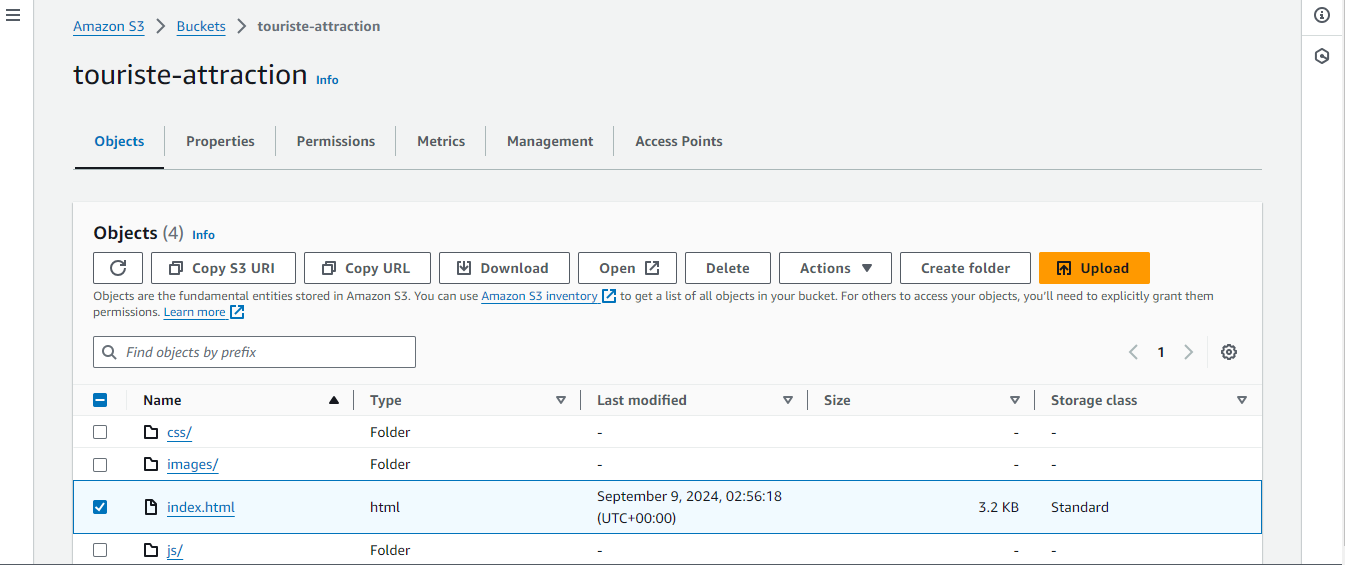Click external link icon beside Amazon S3 inventory
The height and width of the screenshot is (565, 1345).
pyautogui.click(x=609, y=296)
